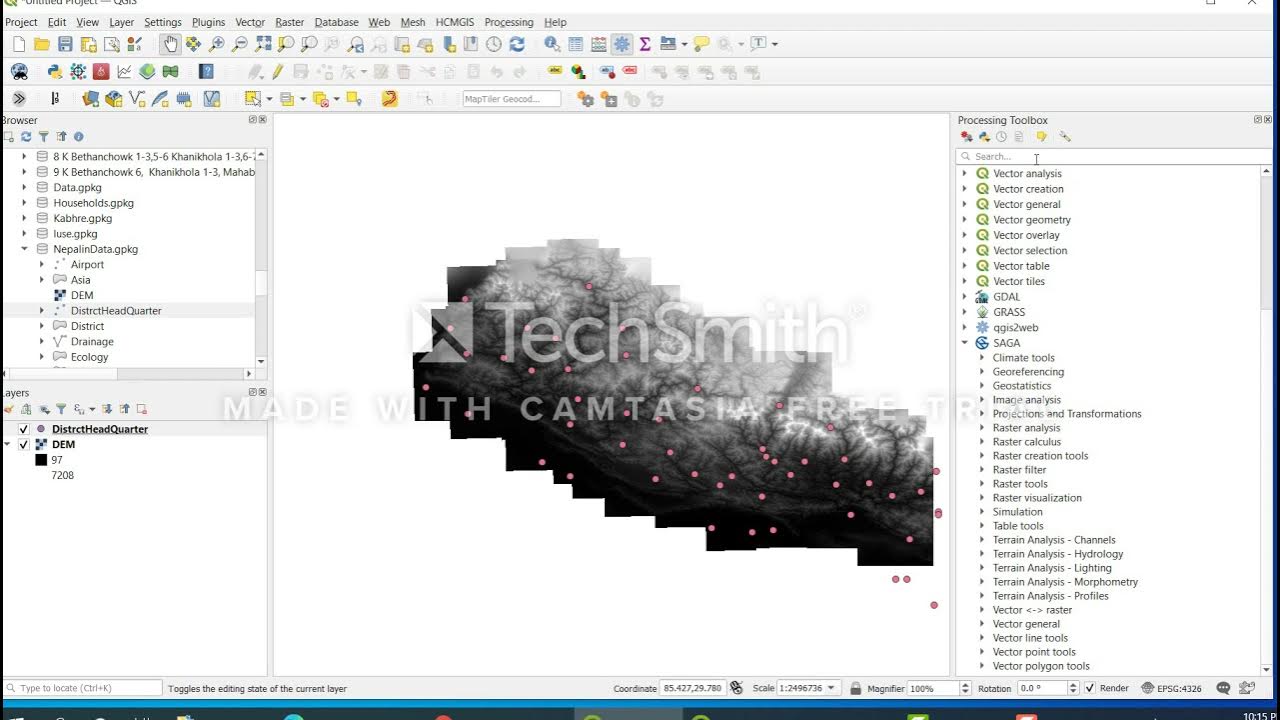Image resolution: width=1280 pixels, height=720 pixels.
Task: Click the Zoom In magnifier tool
Action: coord(217,44)
